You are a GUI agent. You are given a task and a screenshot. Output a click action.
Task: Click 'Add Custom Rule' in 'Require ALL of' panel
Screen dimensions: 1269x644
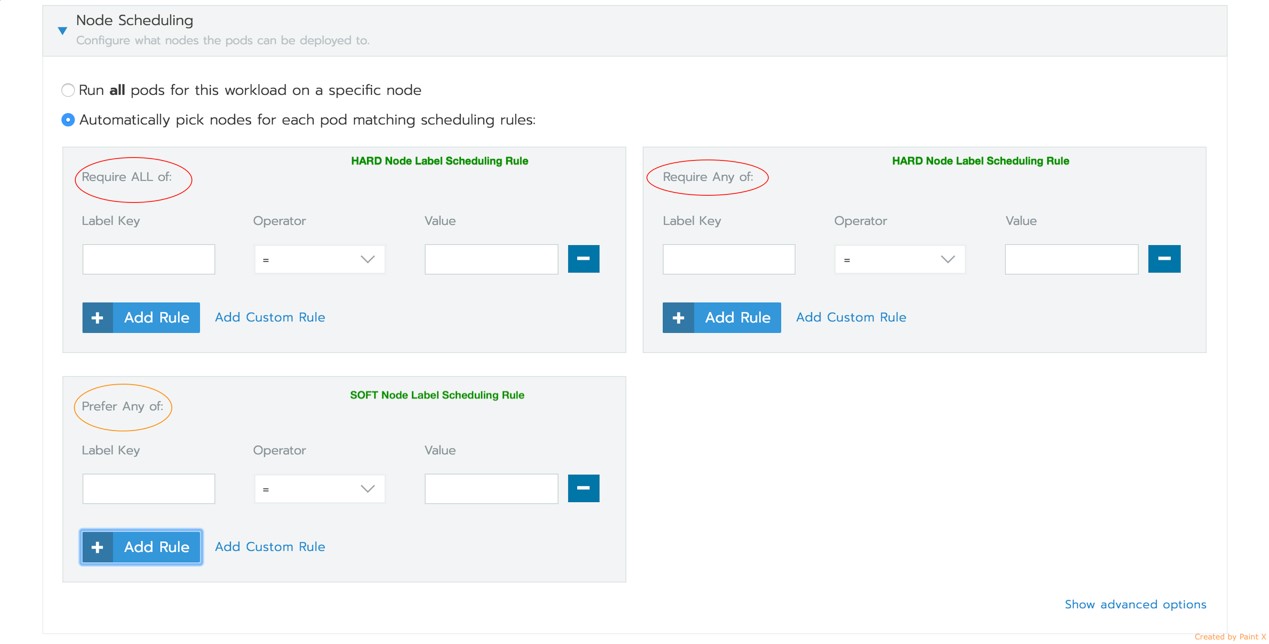[x=270, y=317]
